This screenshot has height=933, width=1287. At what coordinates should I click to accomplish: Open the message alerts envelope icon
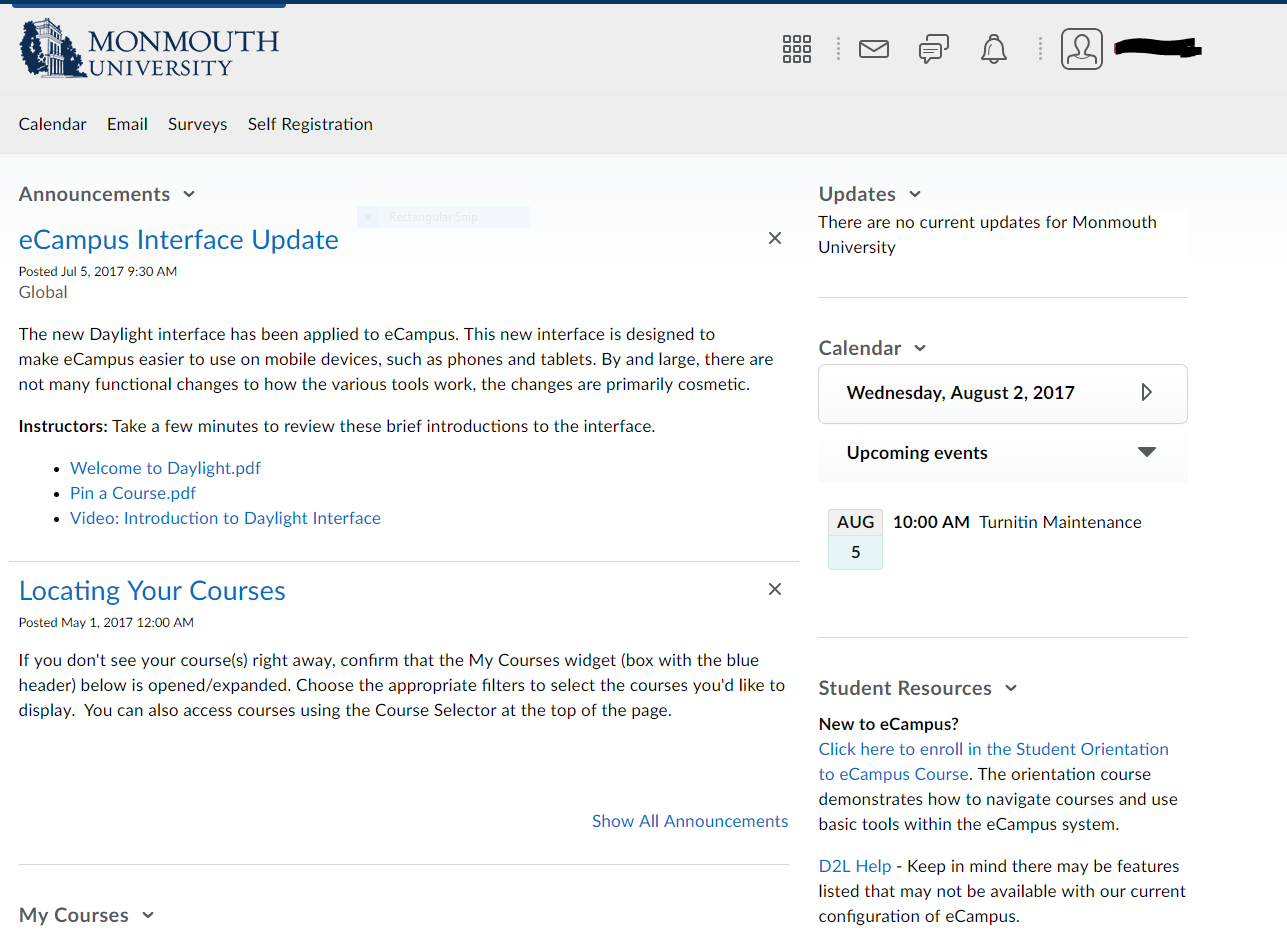873,49
